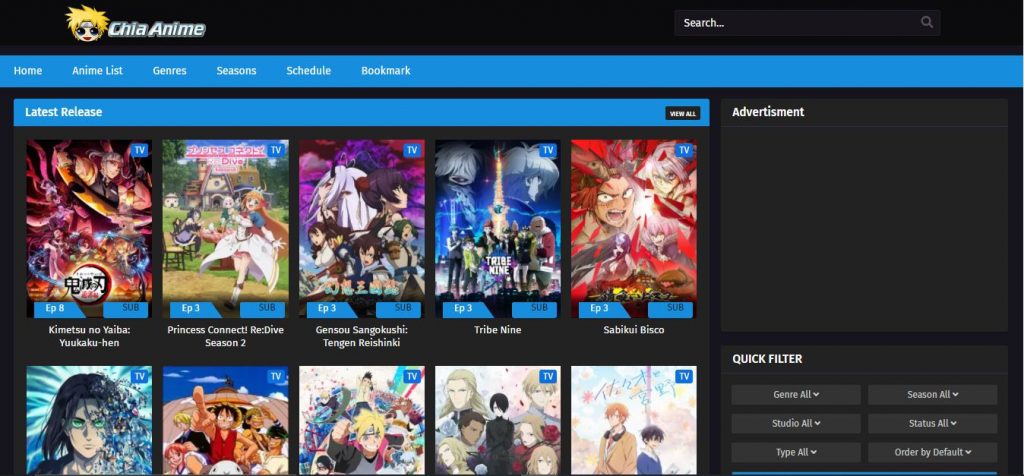Click SUB badge on Kimetsu no Yaiba
1024x476 pixels.
click(125, 309)
